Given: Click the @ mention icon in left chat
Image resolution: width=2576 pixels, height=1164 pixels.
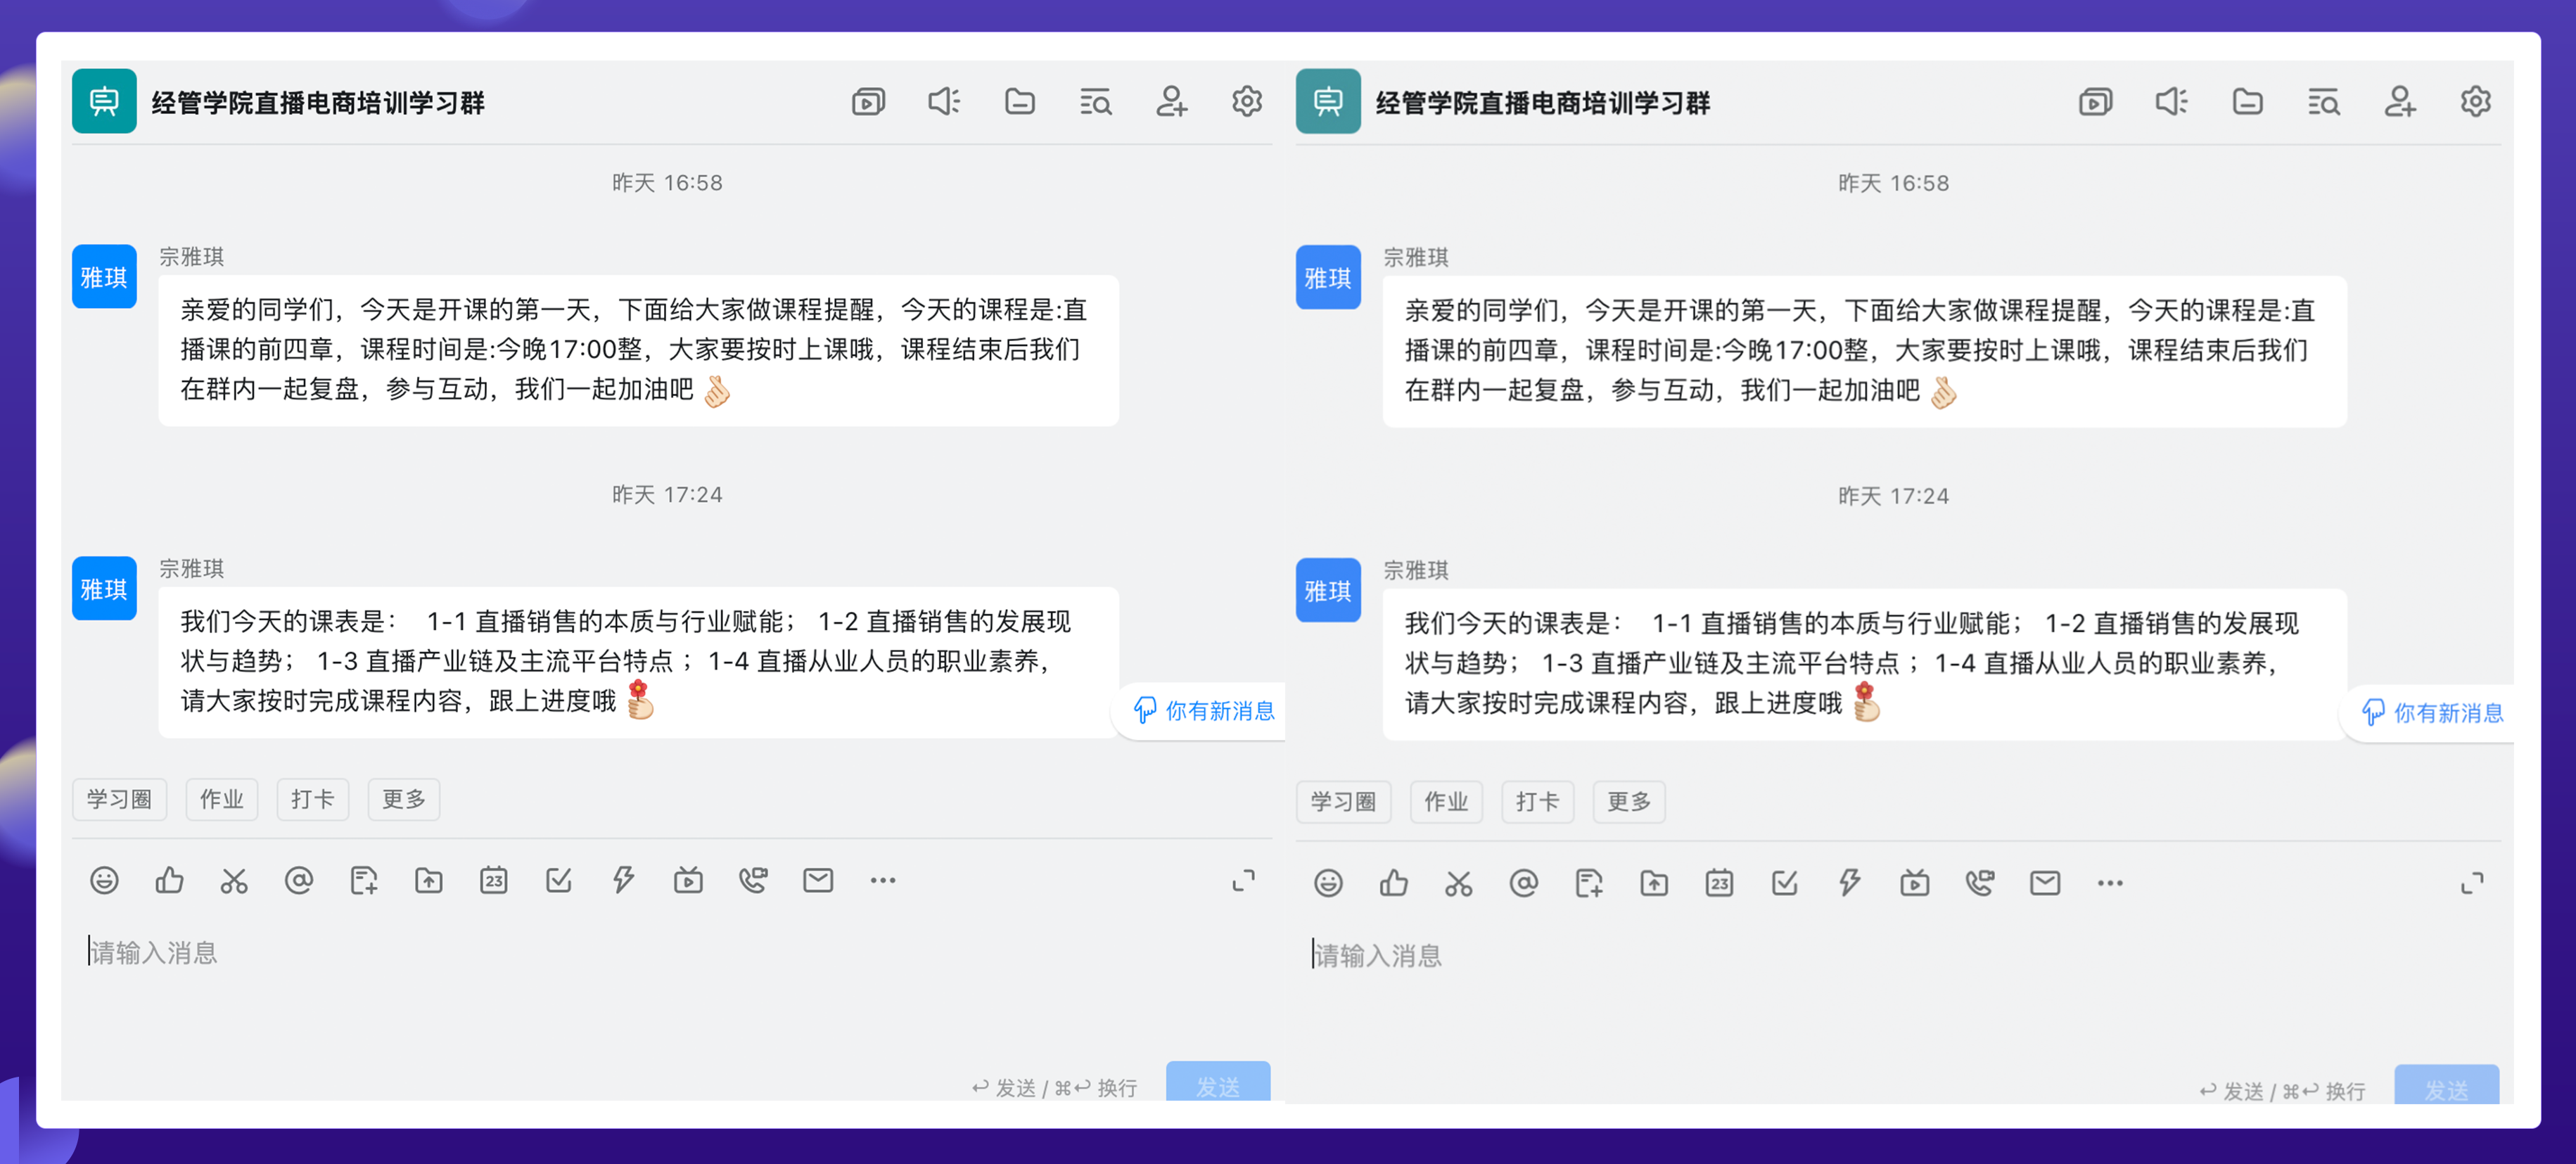Looking at the screenshot, I should tap(299, 880).
